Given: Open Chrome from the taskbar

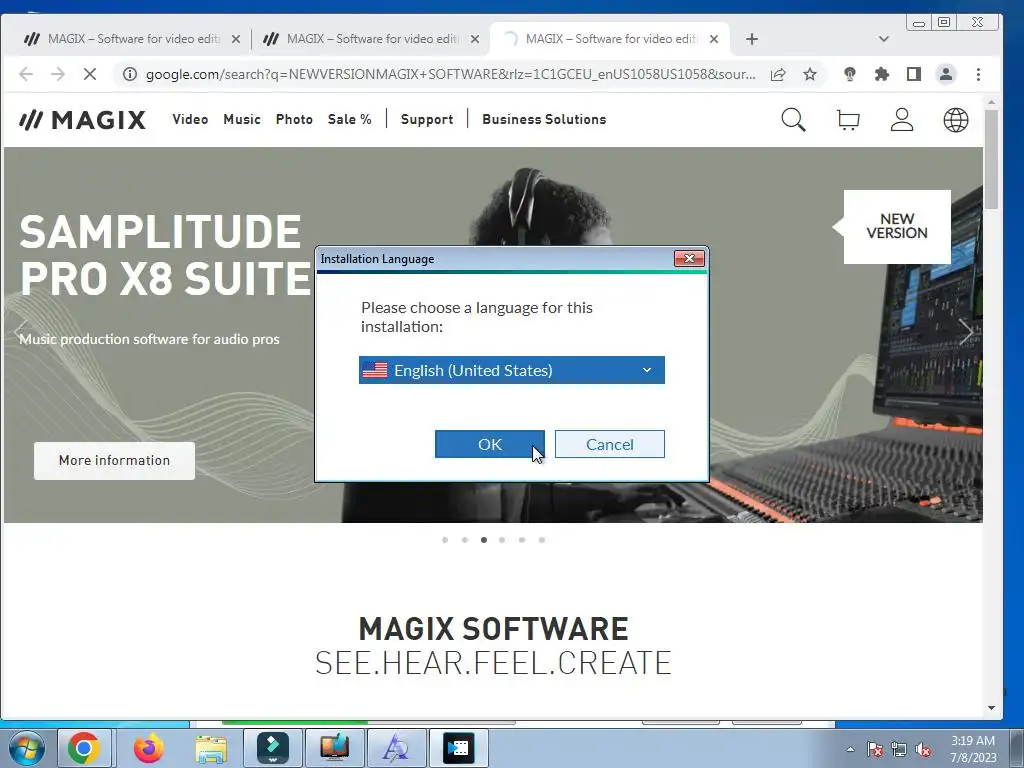Looking at the screenshot, I should (83, 748).
